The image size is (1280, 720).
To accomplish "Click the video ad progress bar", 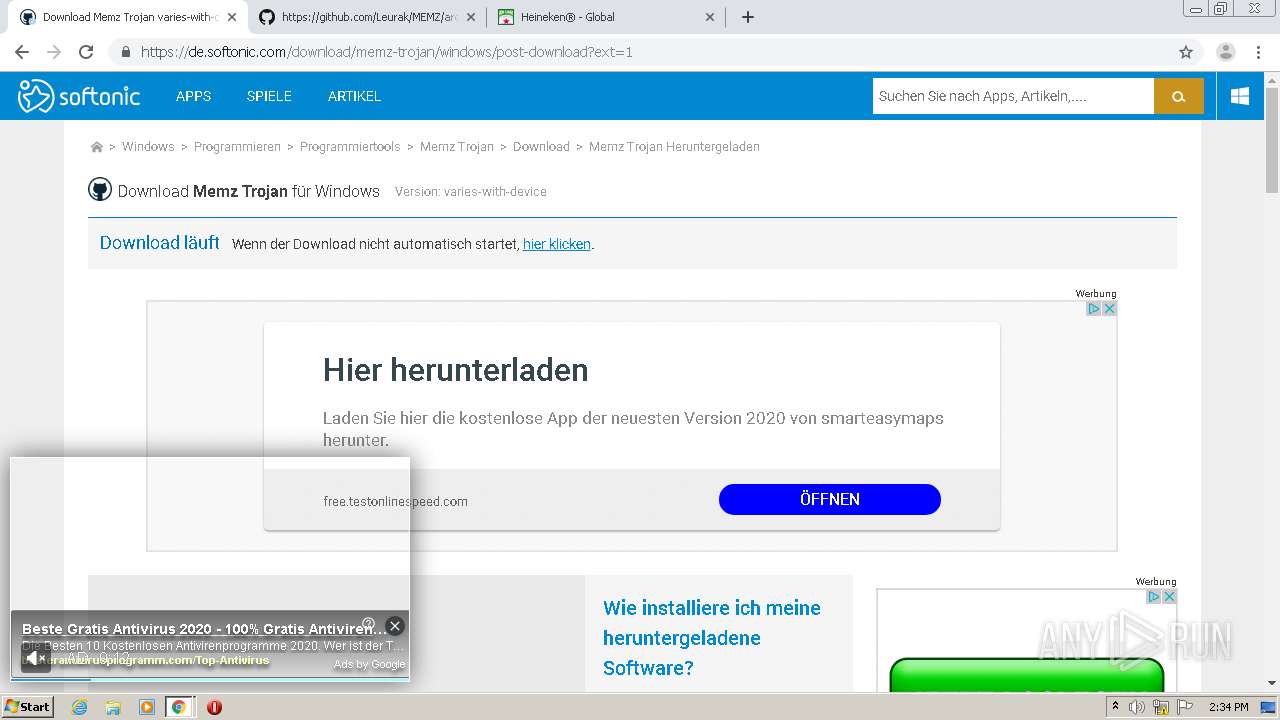I will click(210, 679).
